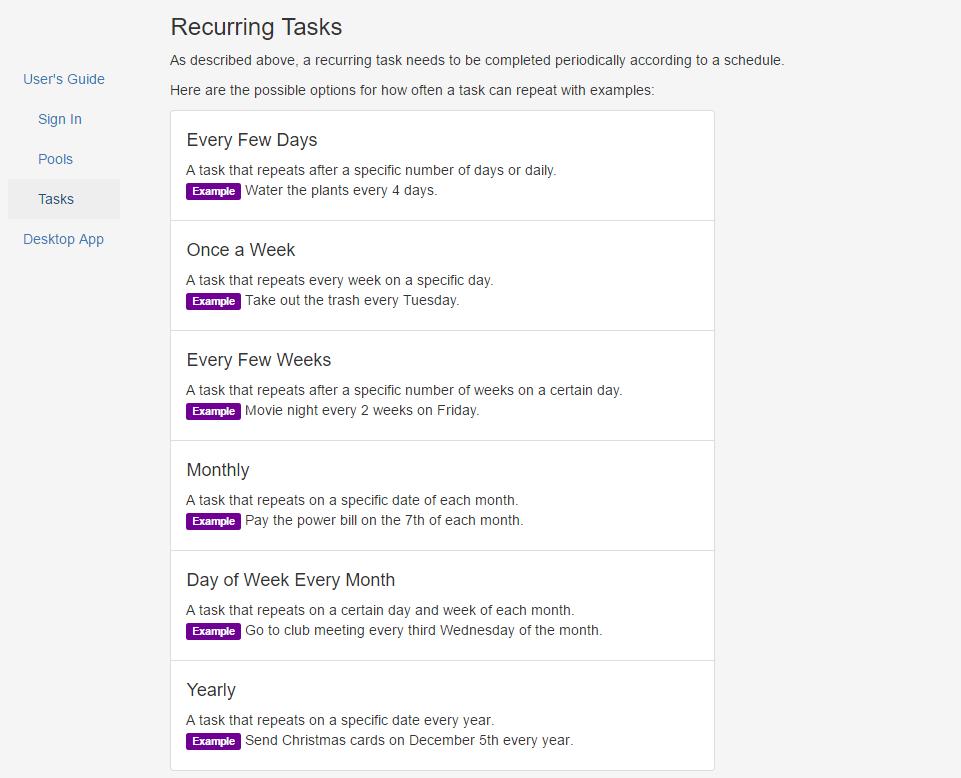This screenshot has width=961, height=778.
Task: Click the Example badge beside Movie night
Action: (213, 411)
